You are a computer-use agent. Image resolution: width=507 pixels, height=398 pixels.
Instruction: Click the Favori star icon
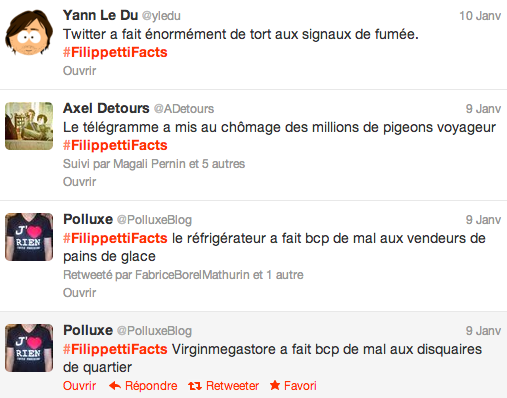pyautogui.click(x=275, y=385)
